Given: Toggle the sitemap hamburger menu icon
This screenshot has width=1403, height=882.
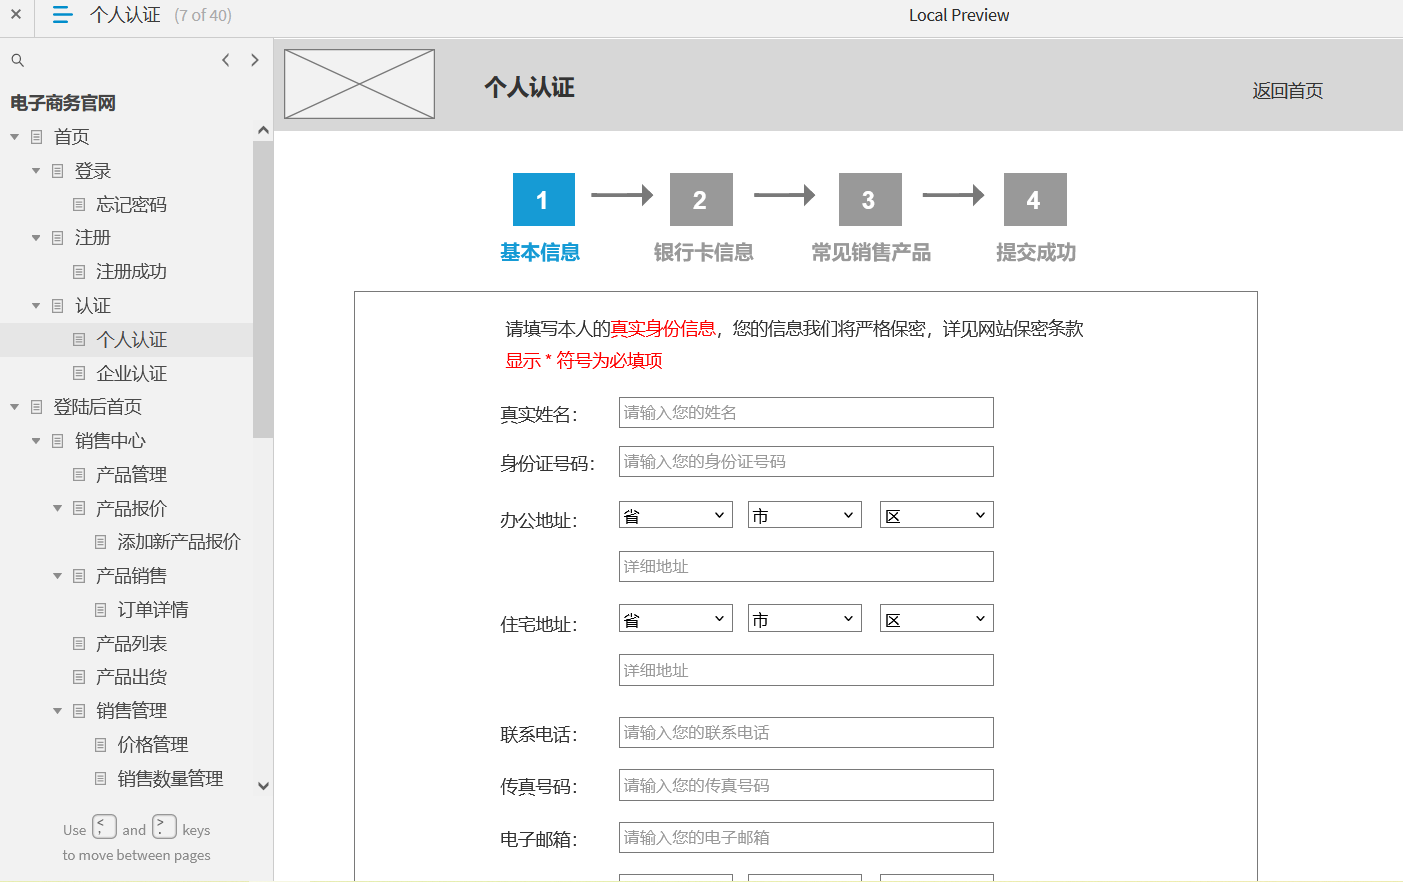Looking at the screenshot, I should 62,15.
